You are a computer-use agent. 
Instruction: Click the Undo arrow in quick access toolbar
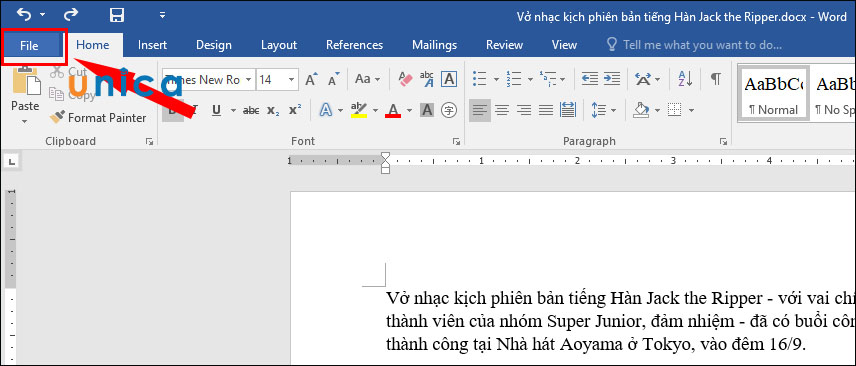pyautogui.click(x=23, y=14)
